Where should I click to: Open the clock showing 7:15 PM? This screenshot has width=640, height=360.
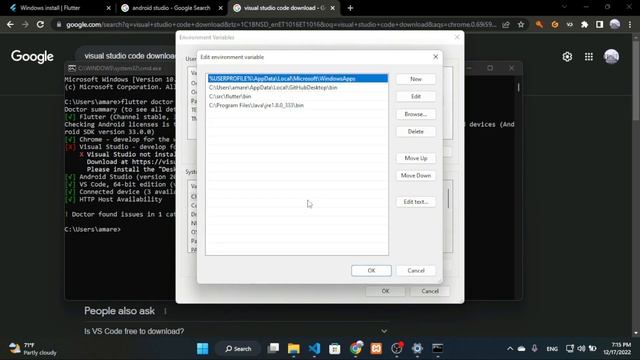(617, 349)
